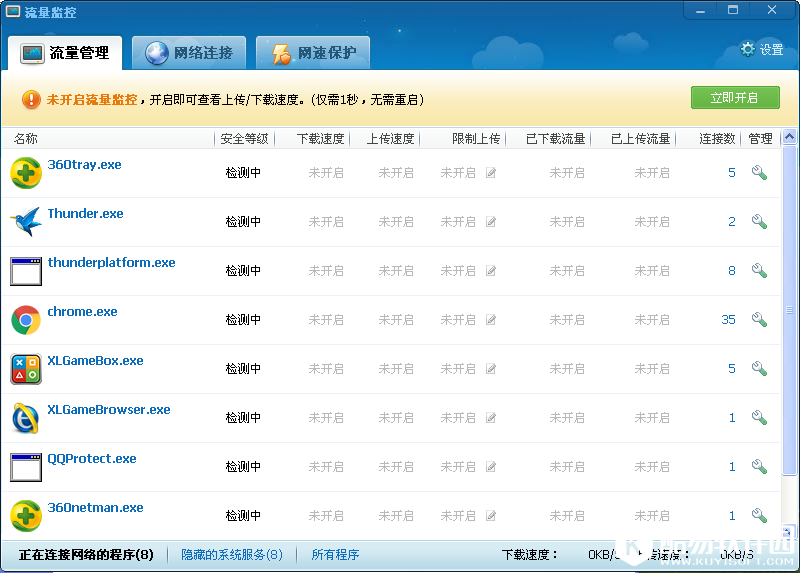Click chrome.exe connection count 35
The image size is (800, 573).
pos(728,320)
